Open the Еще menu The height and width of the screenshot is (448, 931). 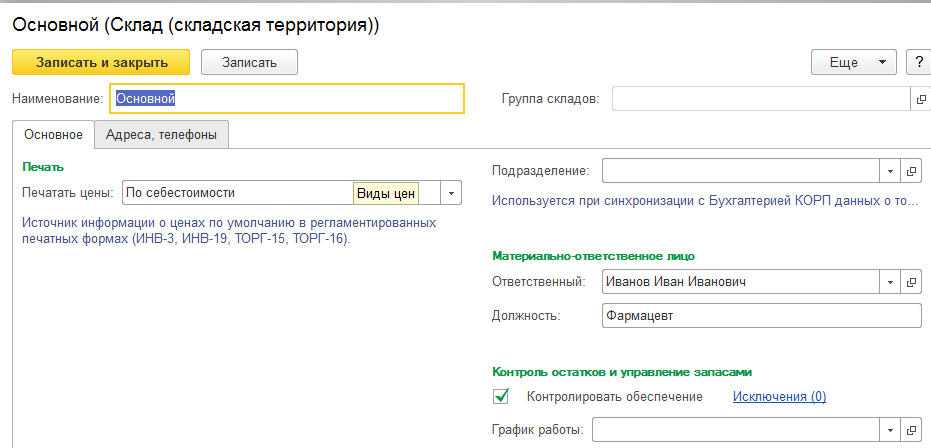point(854,62)
